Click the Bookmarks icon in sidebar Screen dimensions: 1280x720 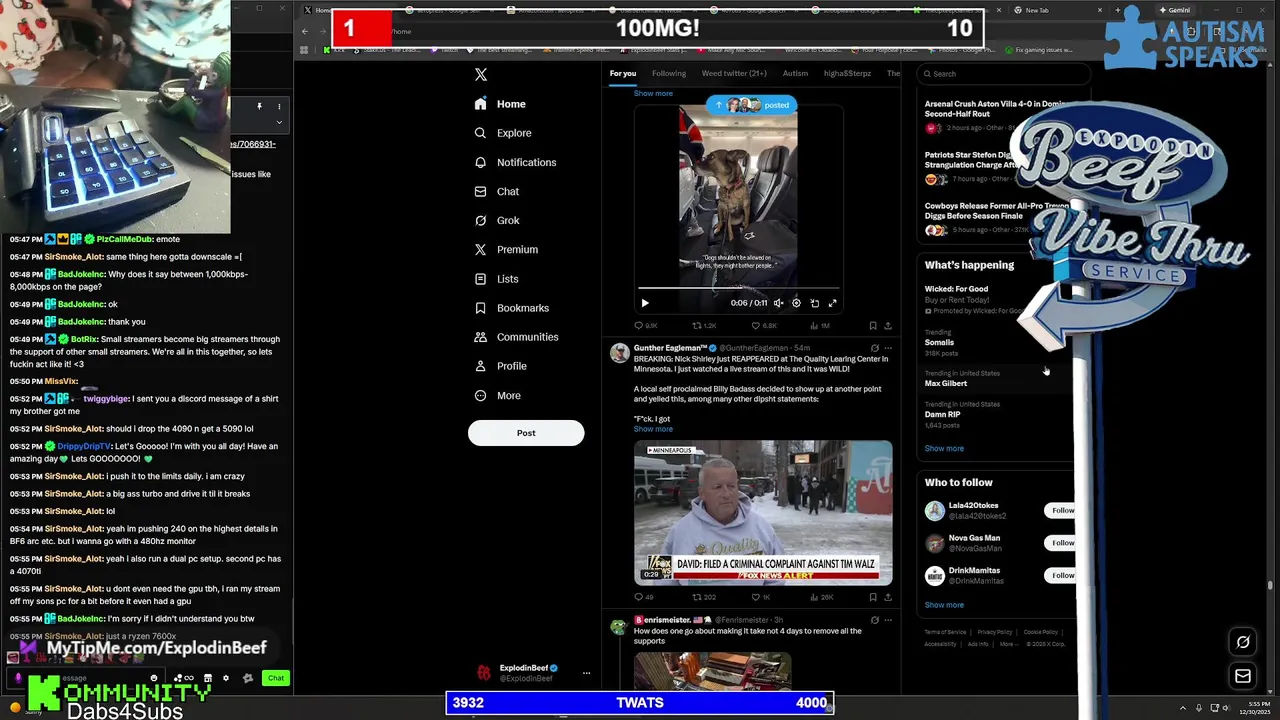click(481, 308)
